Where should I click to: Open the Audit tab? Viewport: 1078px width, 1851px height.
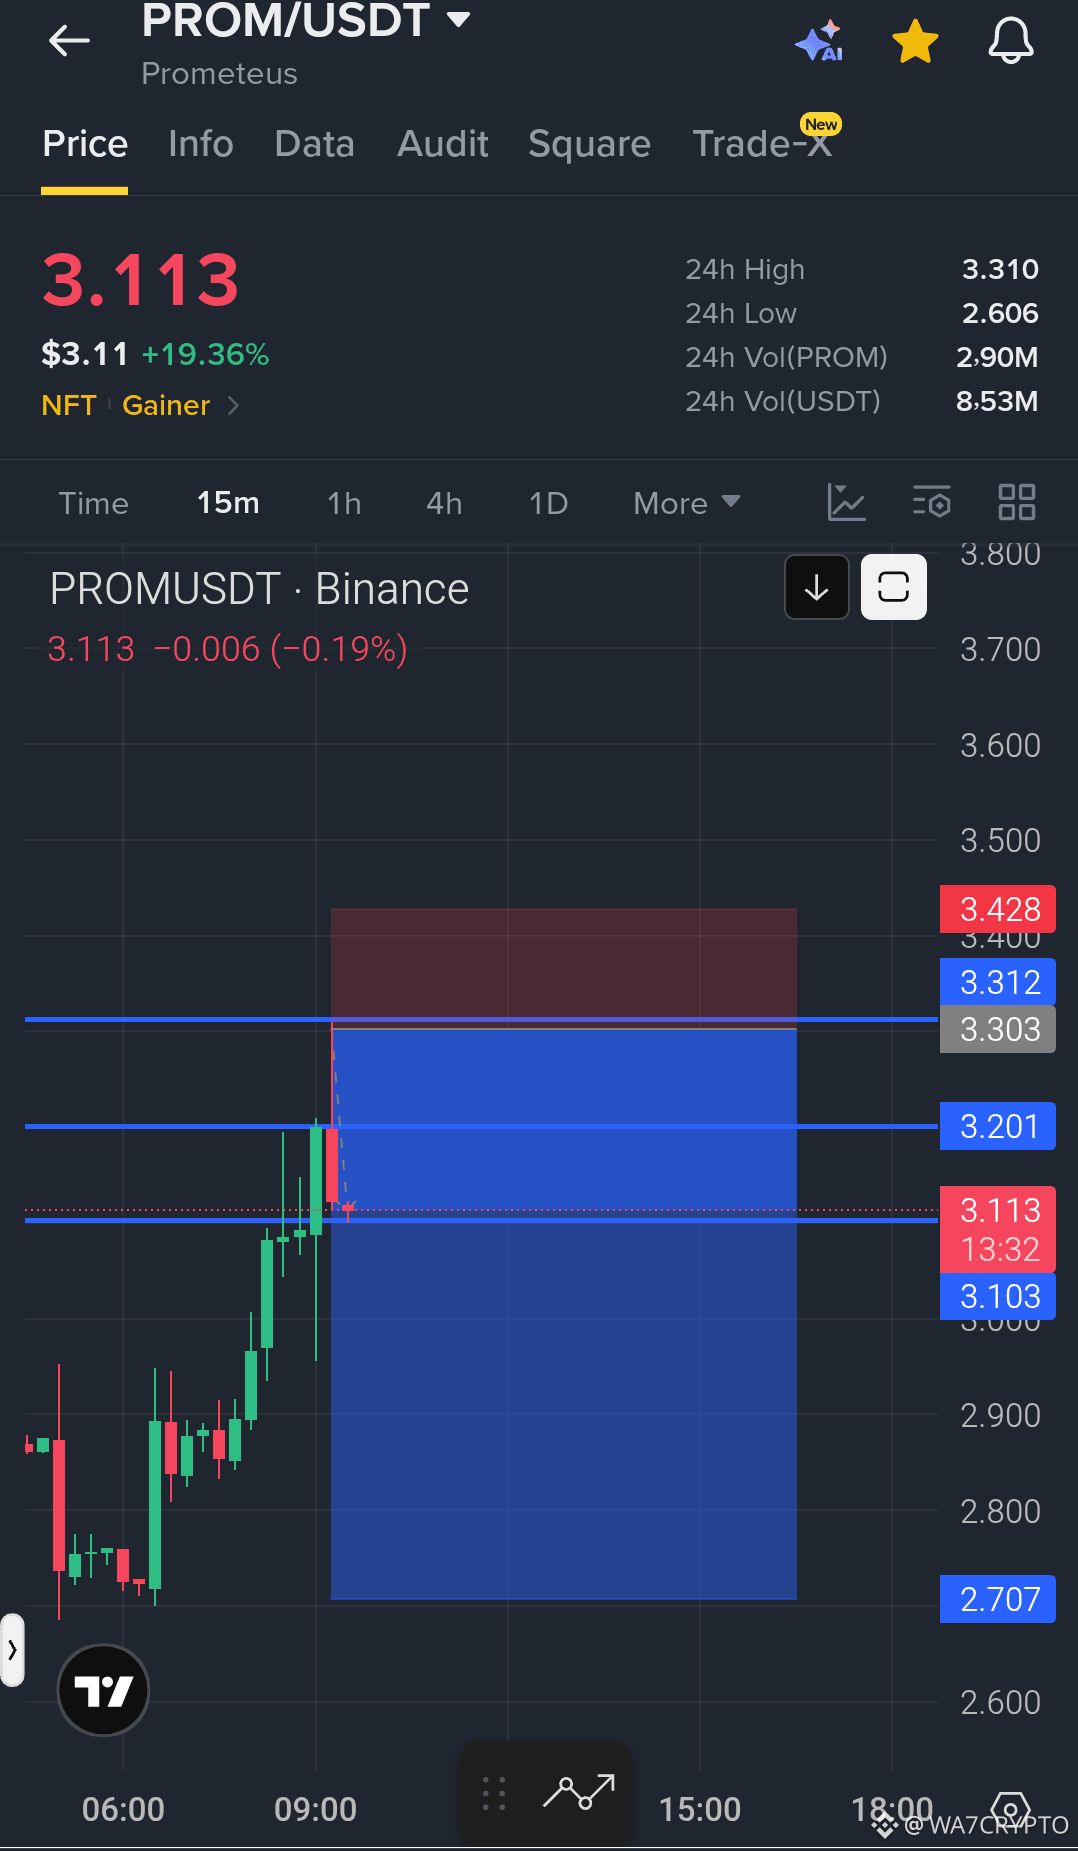pyautogui.click(x=443, y=144)
